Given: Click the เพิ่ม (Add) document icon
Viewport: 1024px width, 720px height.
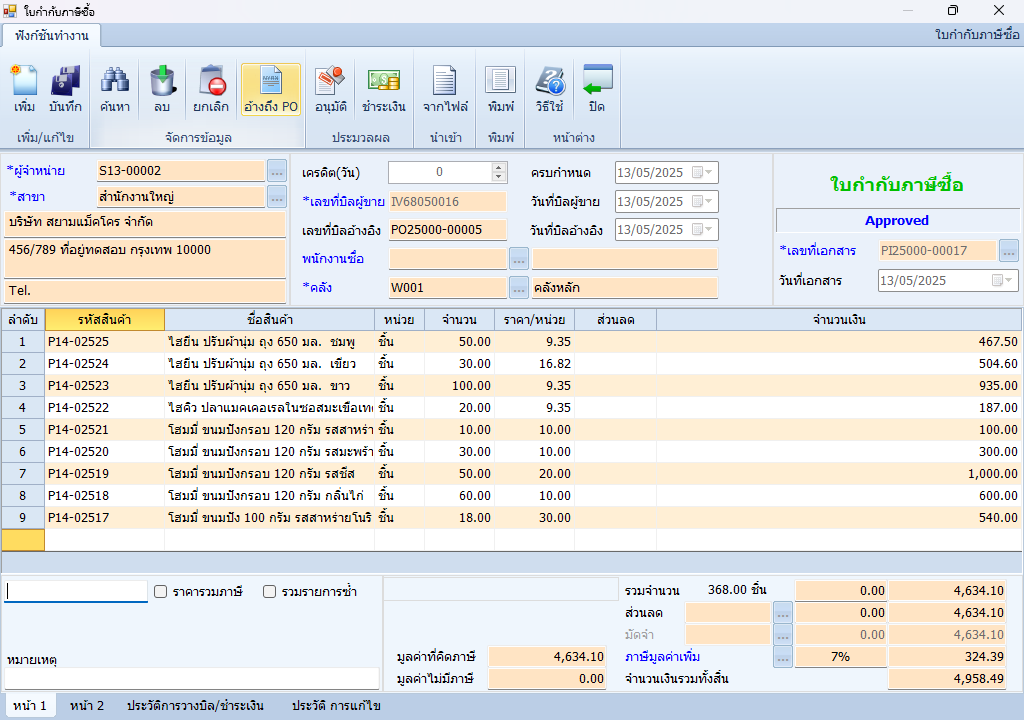Looking at the screenshot, I should (x=25, y=89).
